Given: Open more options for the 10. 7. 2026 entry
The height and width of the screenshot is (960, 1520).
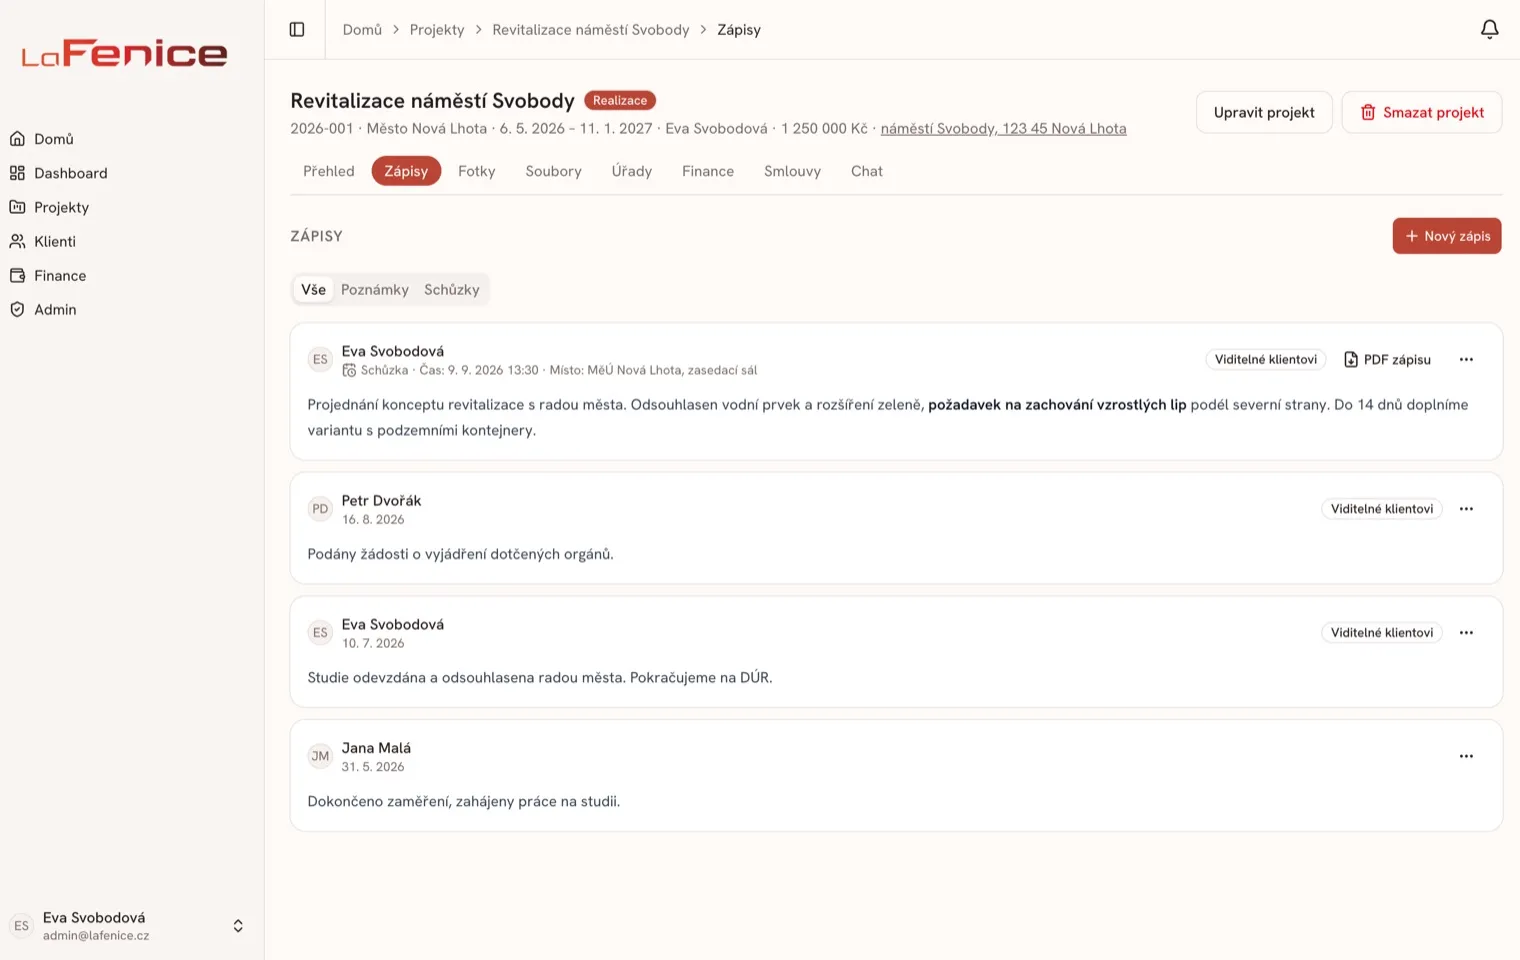Looking at the screenshot, I should [x=1466, y=633].
